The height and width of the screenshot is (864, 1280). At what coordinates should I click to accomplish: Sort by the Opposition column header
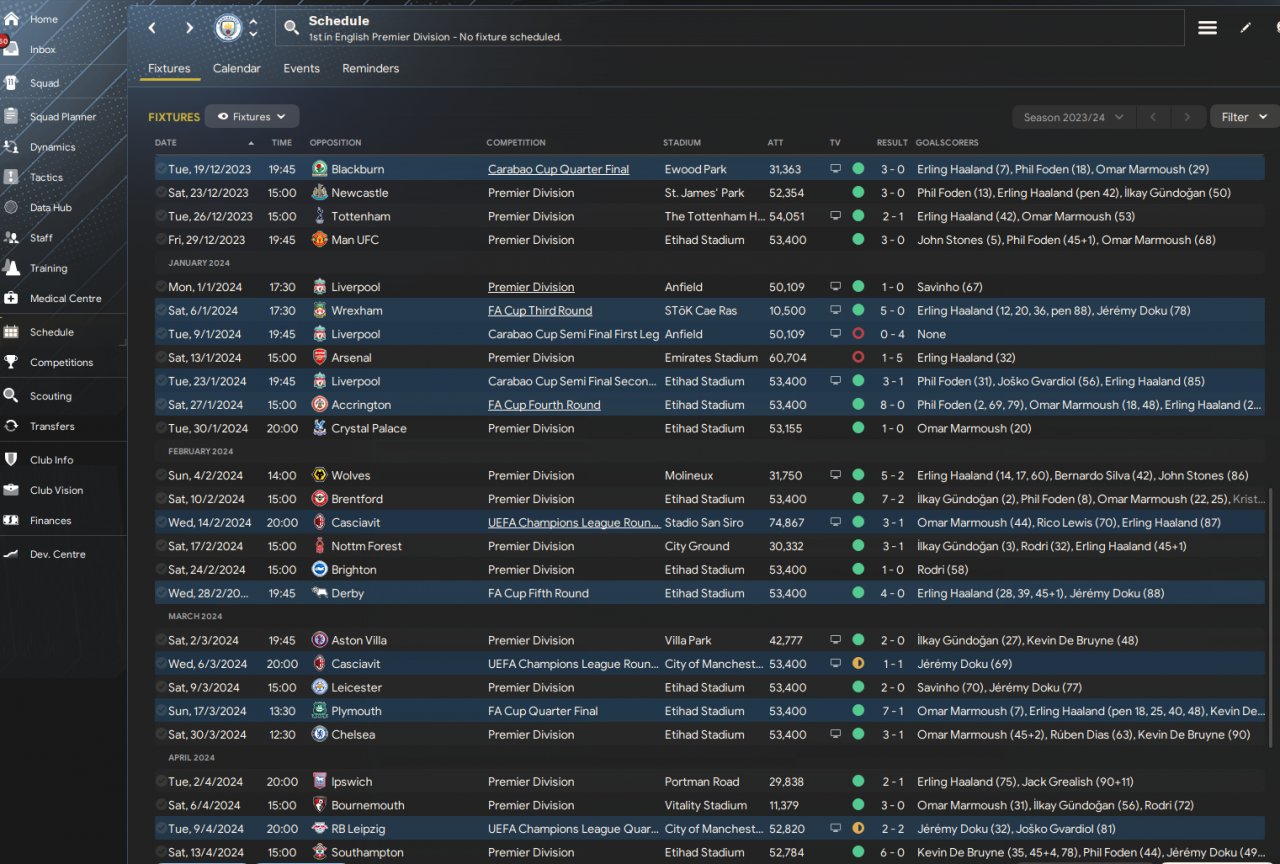click(x=335, y=143)
